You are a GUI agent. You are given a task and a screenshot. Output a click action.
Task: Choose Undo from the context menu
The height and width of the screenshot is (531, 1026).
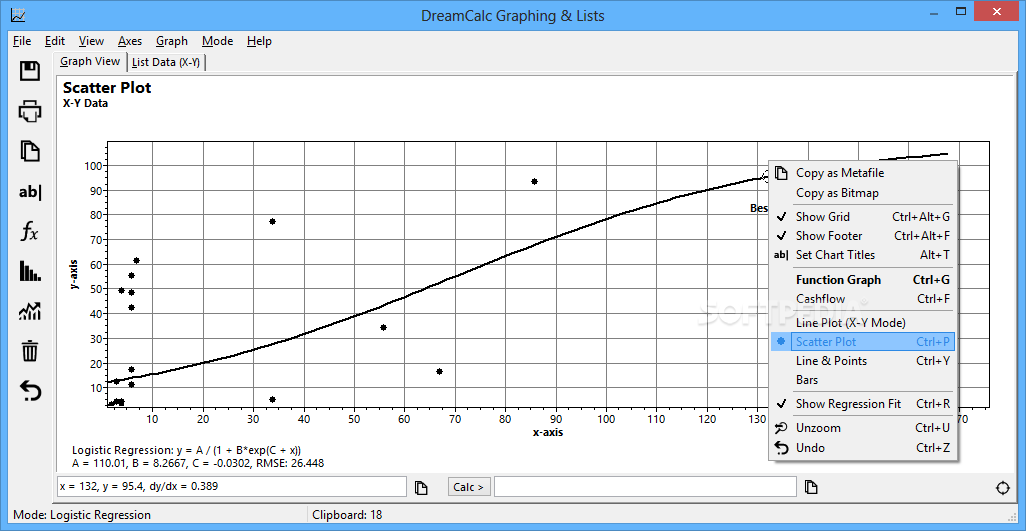[x=862, y=447]
